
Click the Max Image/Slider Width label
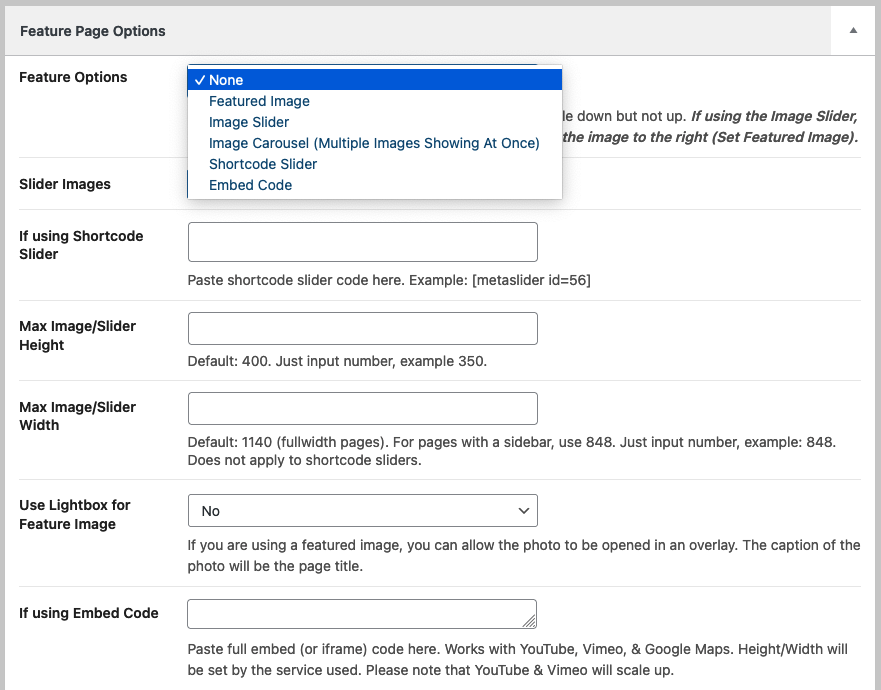(78, 416)
